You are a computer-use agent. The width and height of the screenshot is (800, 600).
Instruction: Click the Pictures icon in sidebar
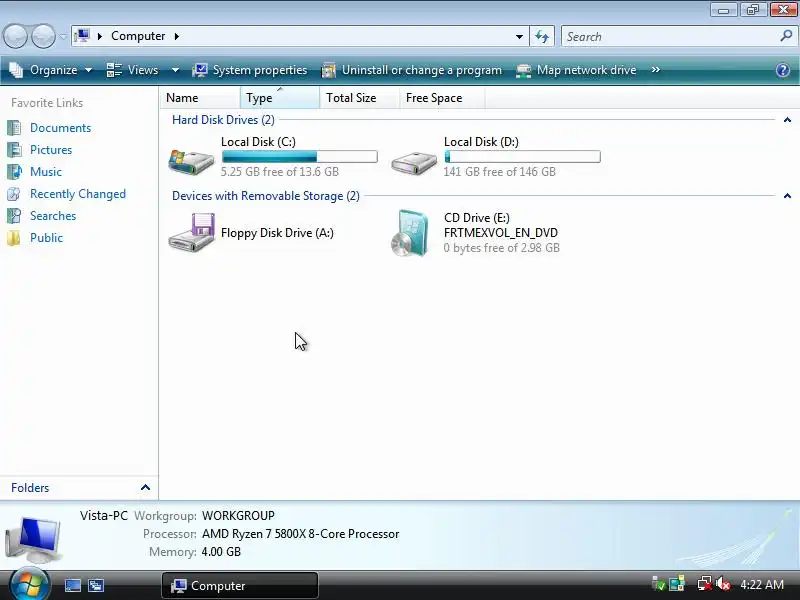pyautogui.click(x=14, y=150)
